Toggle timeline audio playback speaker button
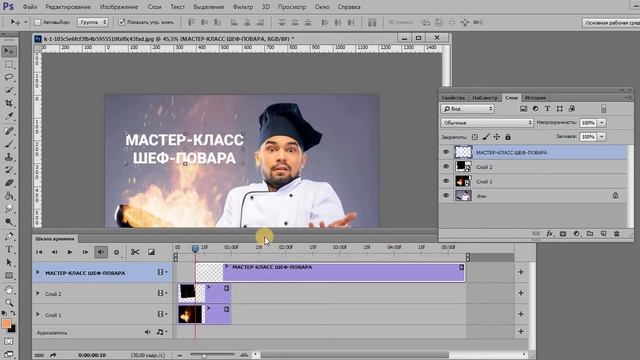The width and height of the screenshot is (640, 360). click(x=101, y=252)
